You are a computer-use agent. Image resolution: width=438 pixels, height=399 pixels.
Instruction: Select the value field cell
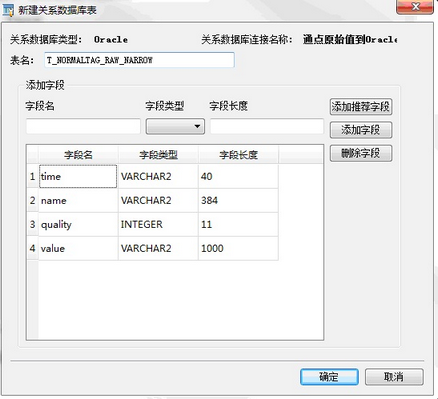coord(78,248)
